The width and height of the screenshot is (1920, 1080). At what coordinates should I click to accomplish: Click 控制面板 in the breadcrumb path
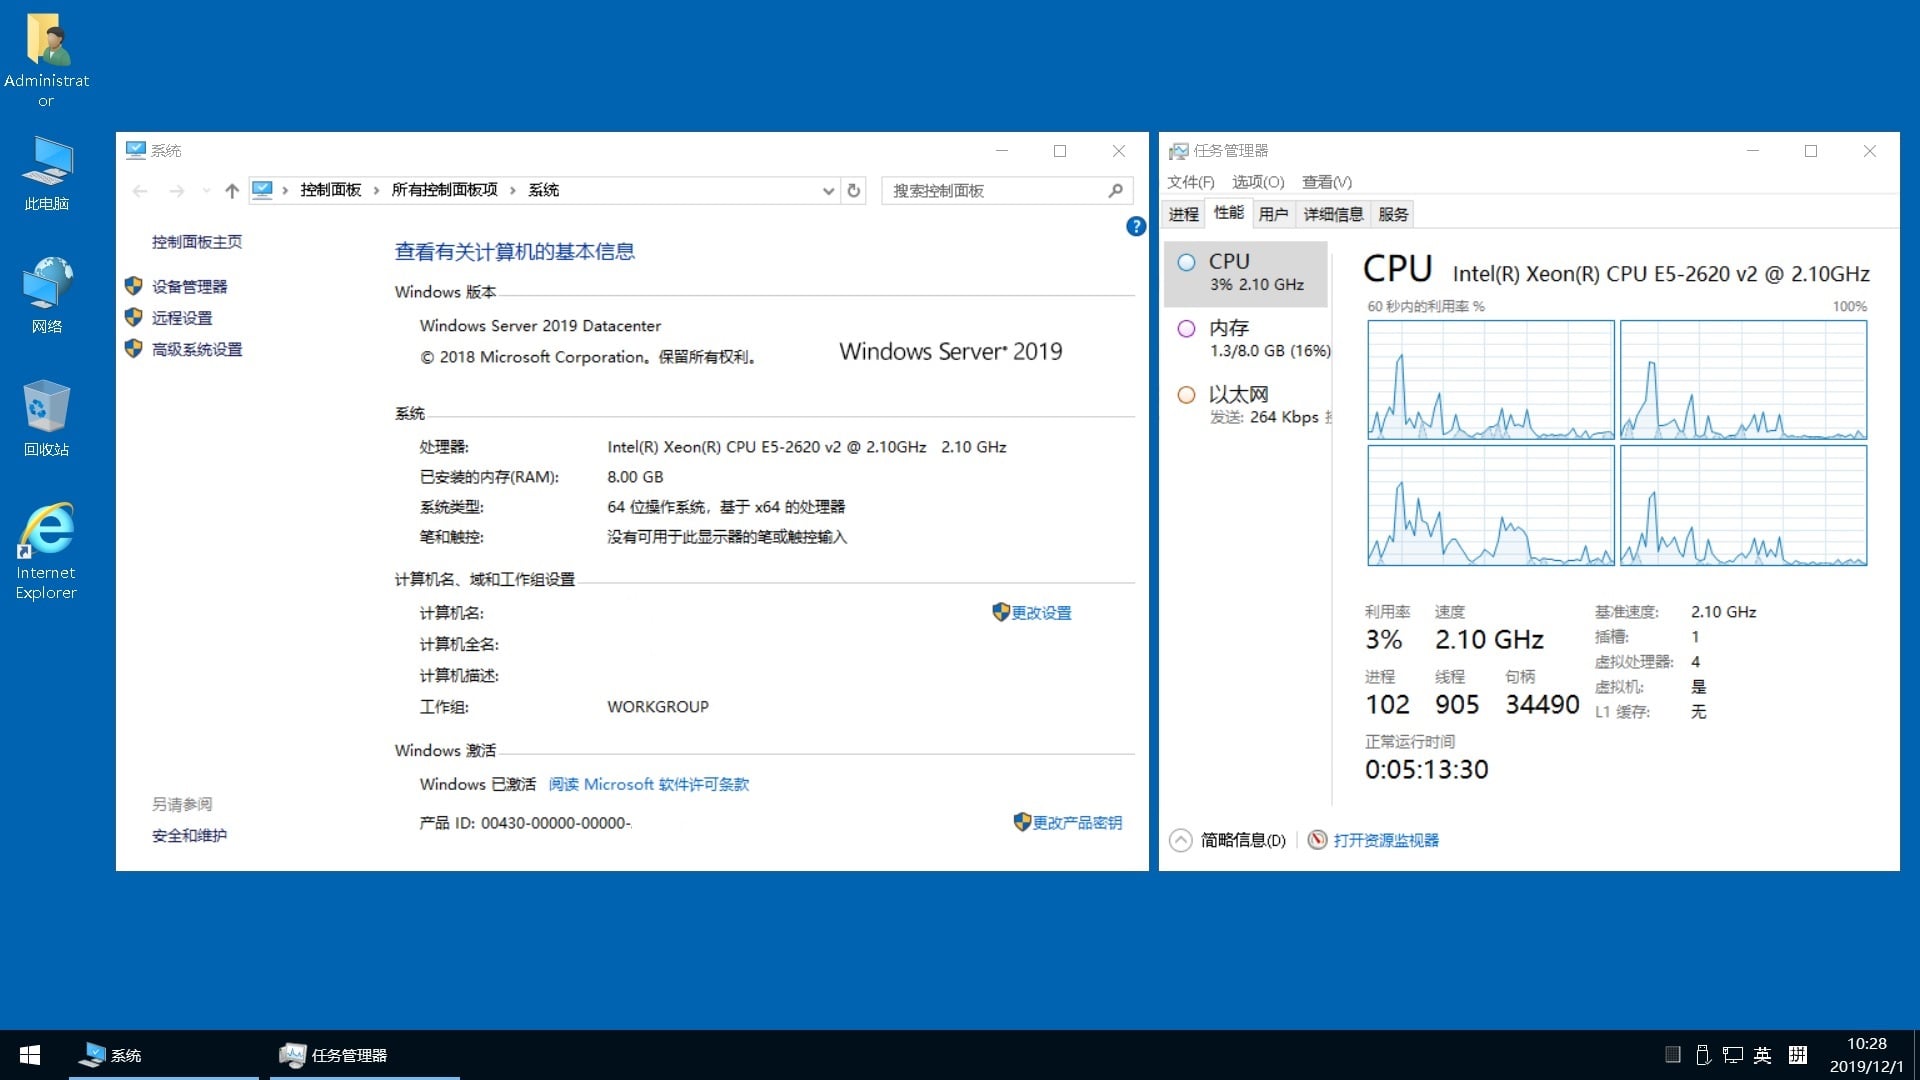click(x=330, y=190)
